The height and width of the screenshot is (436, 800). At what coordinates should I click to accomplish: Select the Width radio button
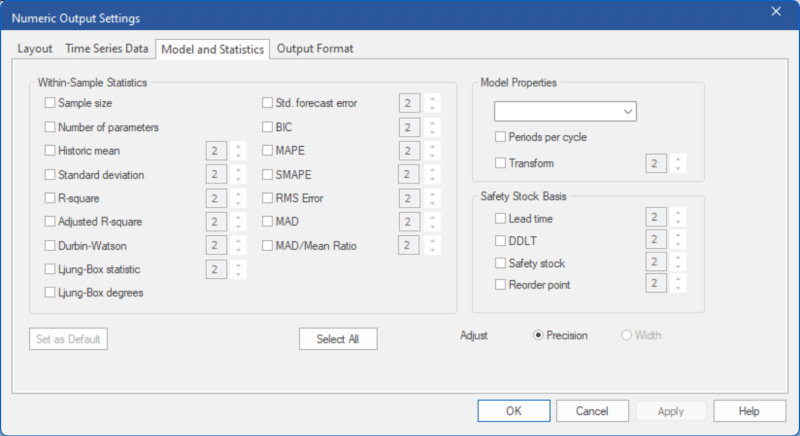(626, 335)
